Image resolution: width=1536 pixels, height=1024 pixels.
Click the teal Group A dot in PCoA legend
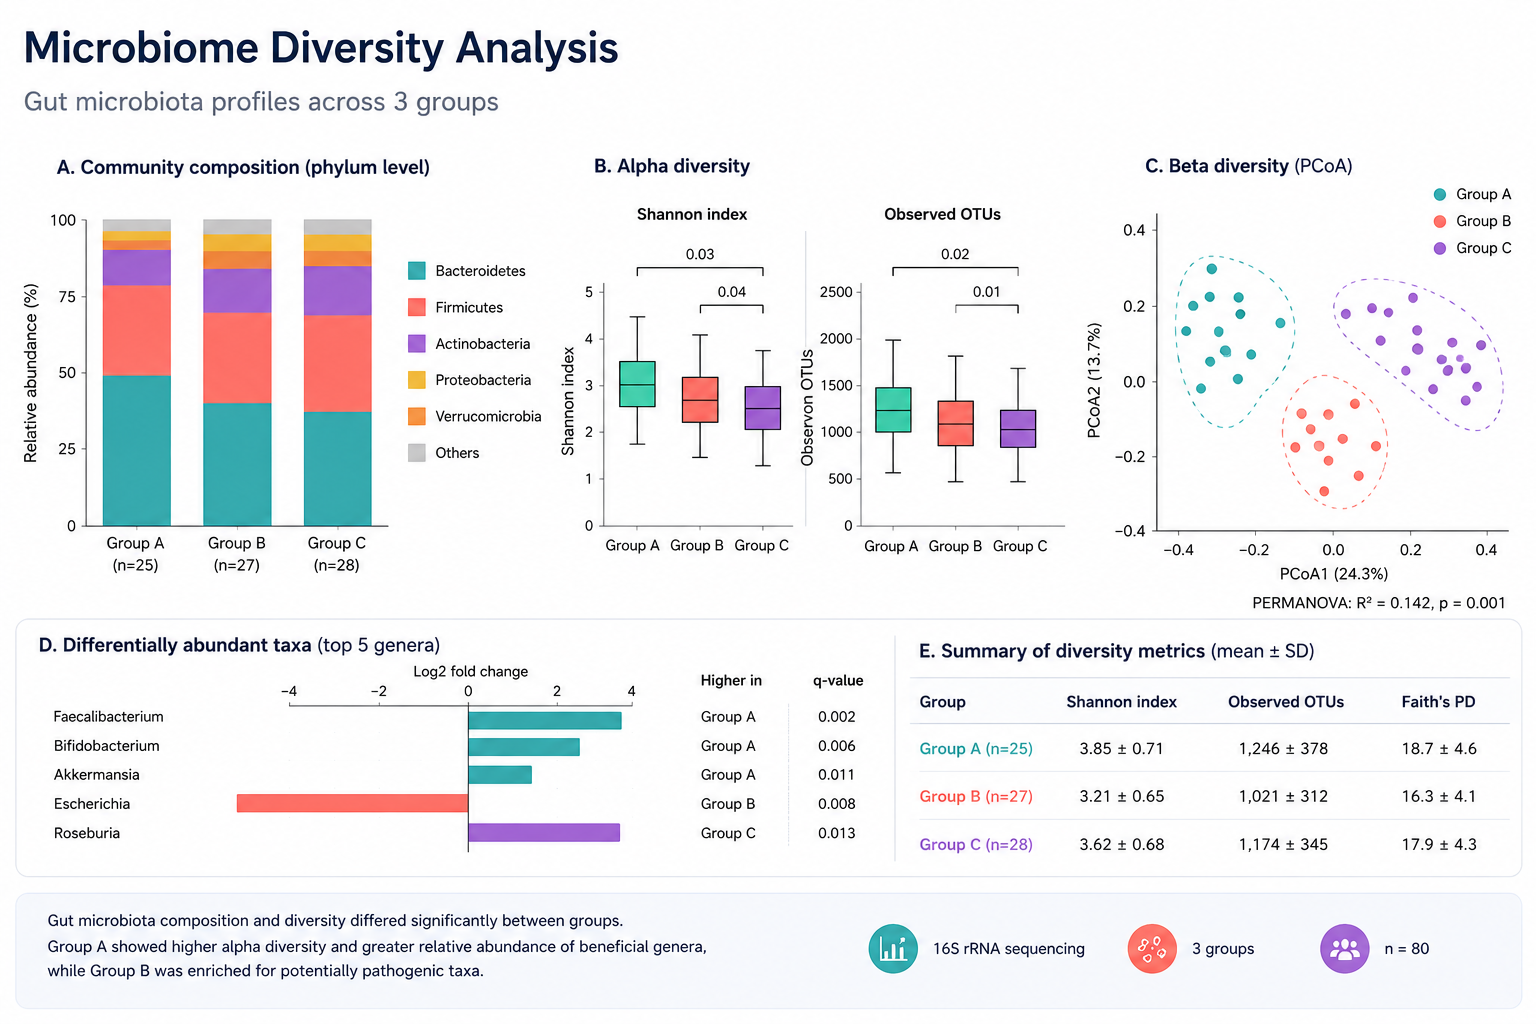point(1440,194)
